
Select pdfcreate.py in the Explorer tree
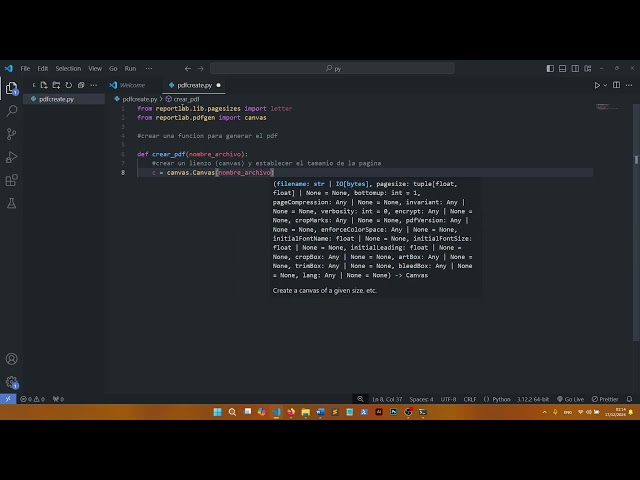(64, 99)
